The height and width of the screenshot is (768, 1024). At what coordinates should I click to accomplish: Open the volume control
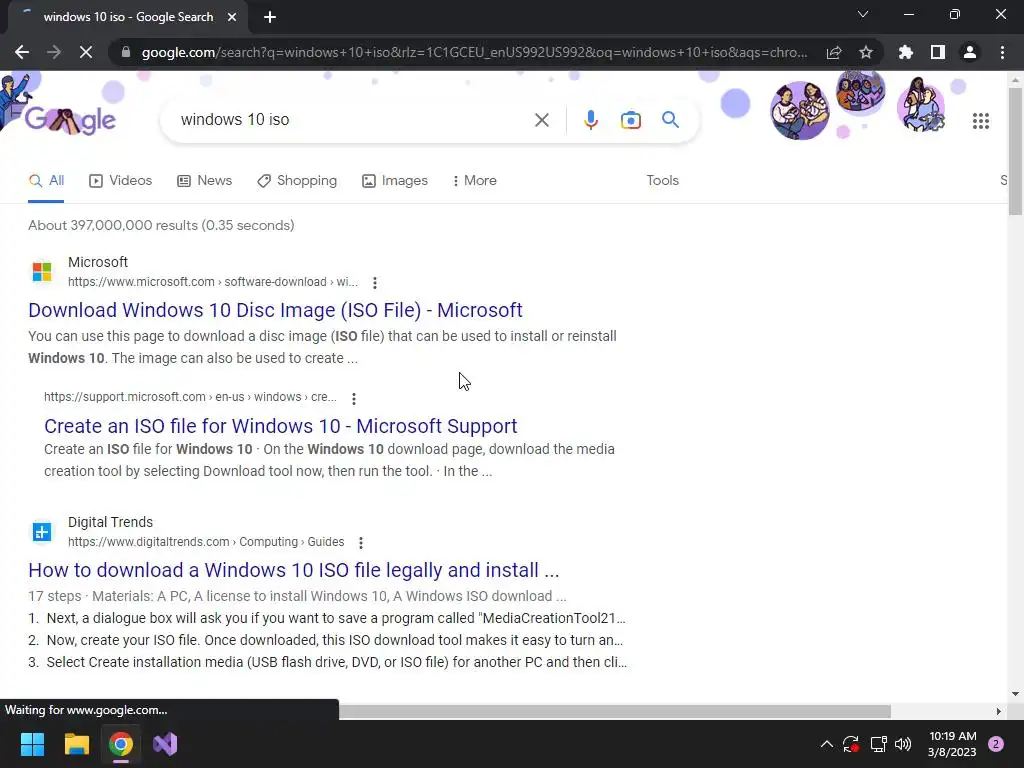point(903,744)
